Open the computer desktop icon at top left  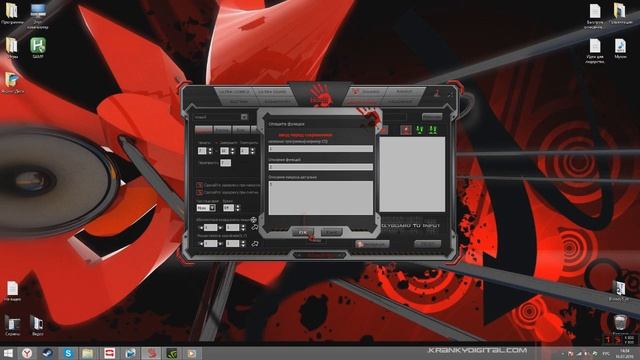(x=38, y=16)
